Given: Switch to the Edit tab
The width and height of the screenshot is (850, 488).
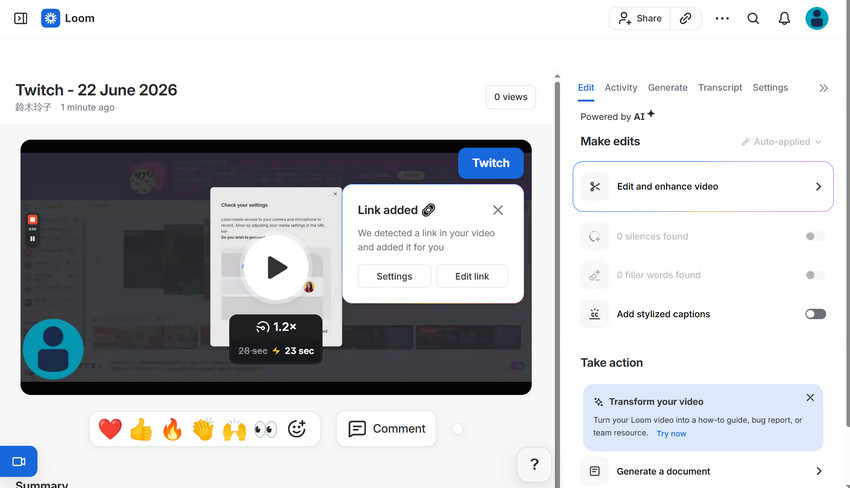Looking at the screenshot, I should [x=585, y=88].
